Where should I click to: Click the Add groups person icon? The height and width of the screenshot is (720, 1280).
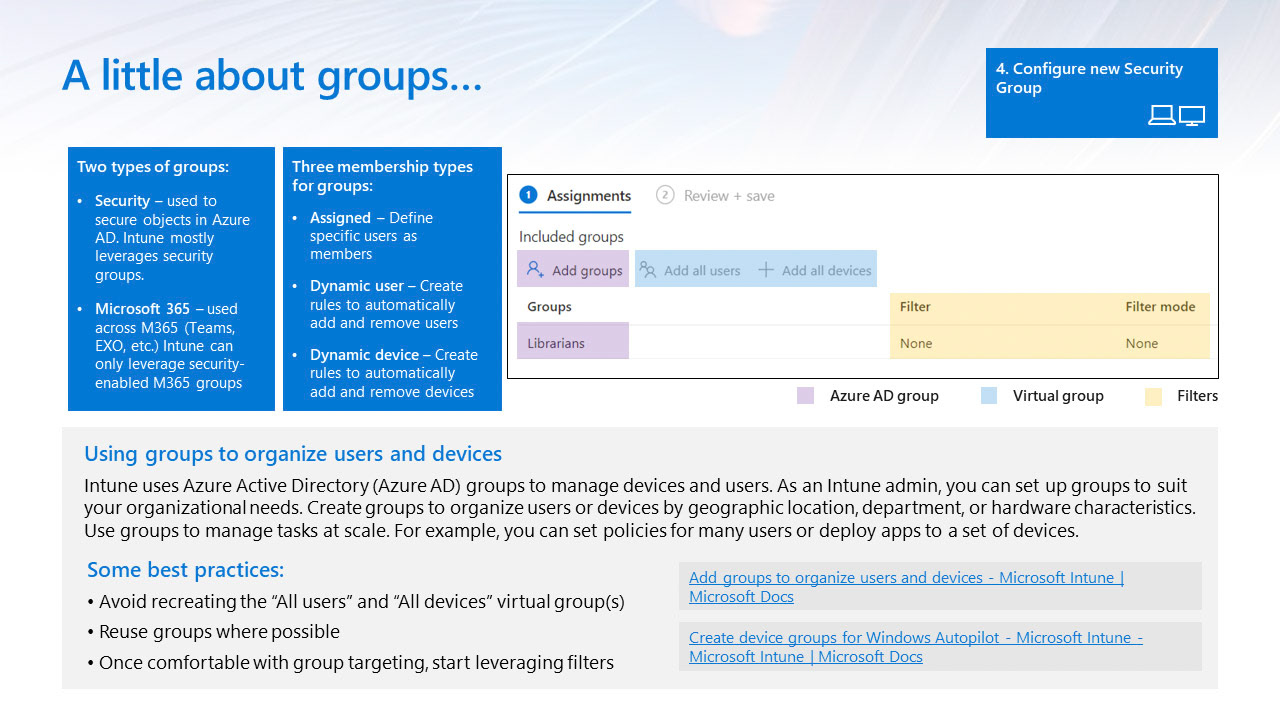coord(535,270)
